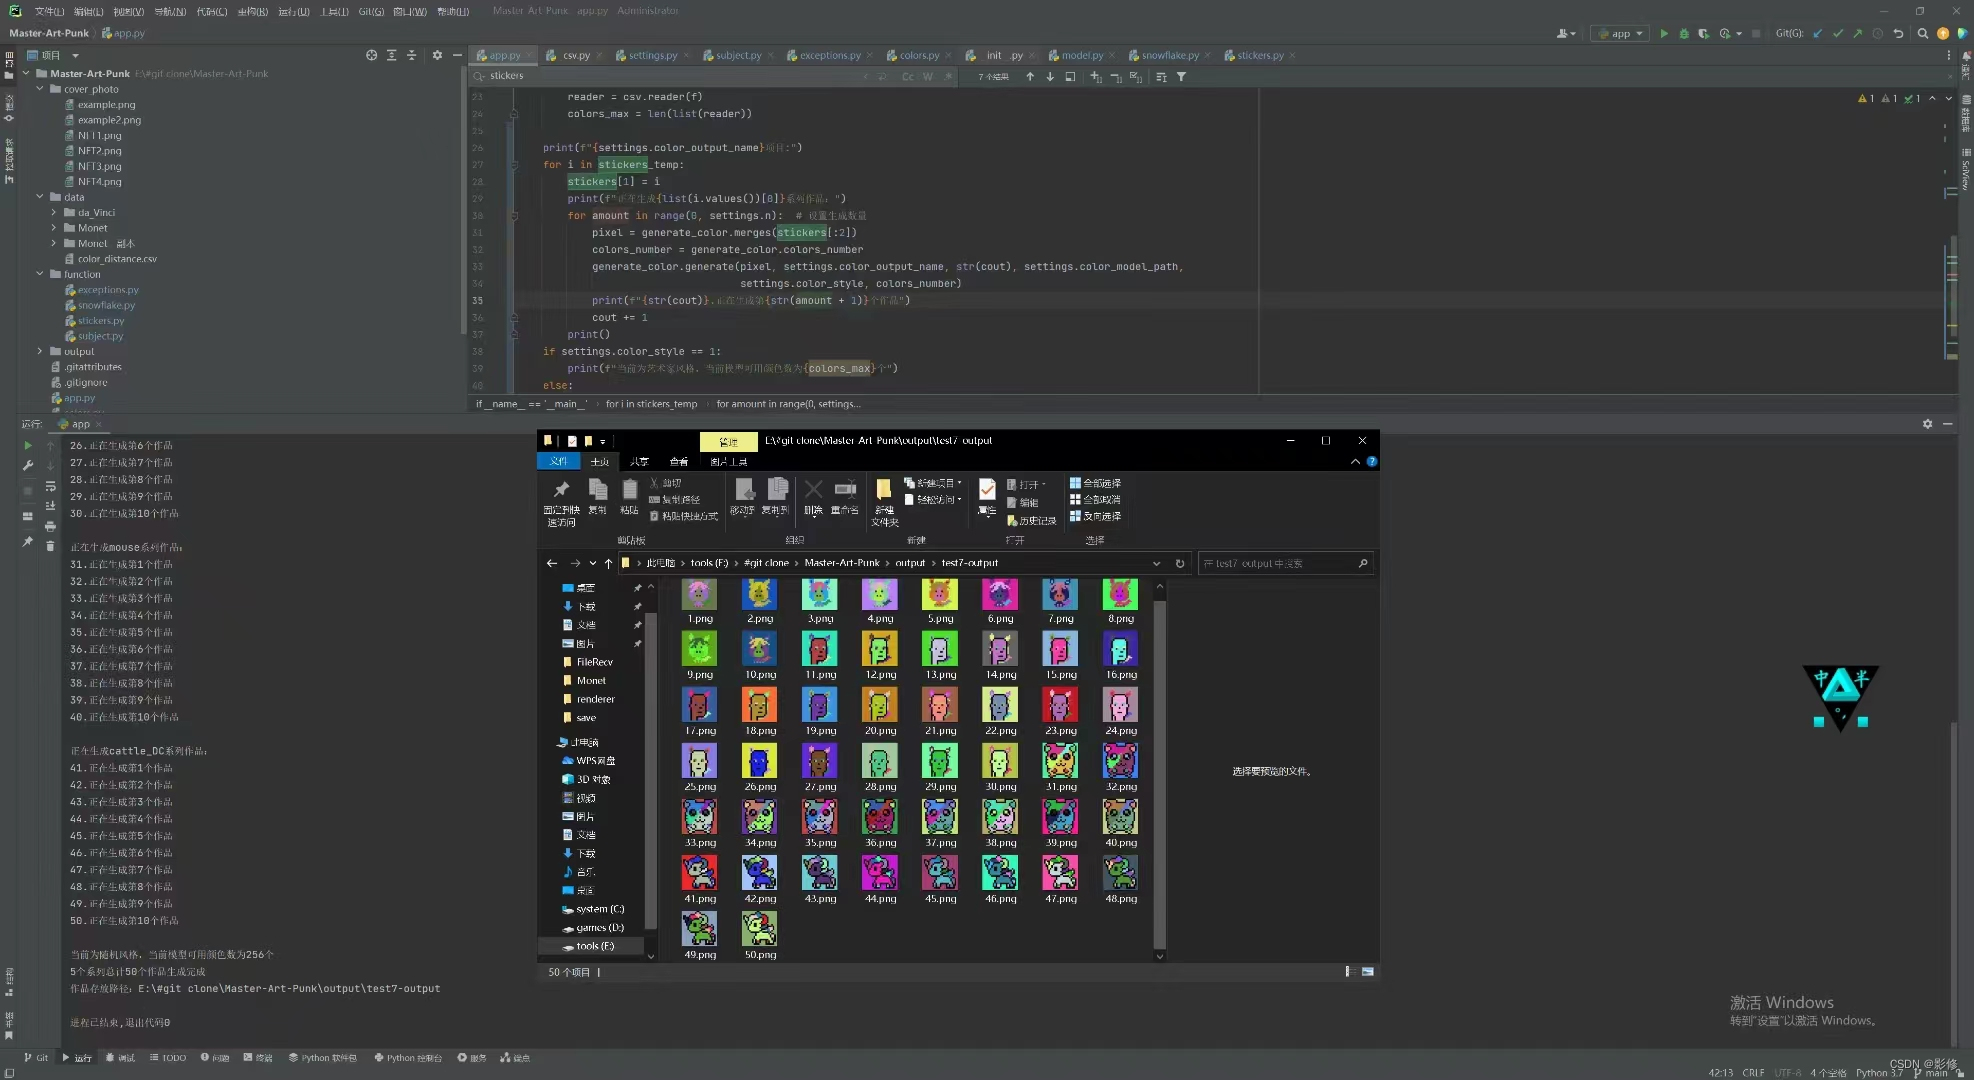The width and height of the screenshot is (1974, 1080).
Task: Toggle whole words (W) in the search bar
Action: pos(928,76)
